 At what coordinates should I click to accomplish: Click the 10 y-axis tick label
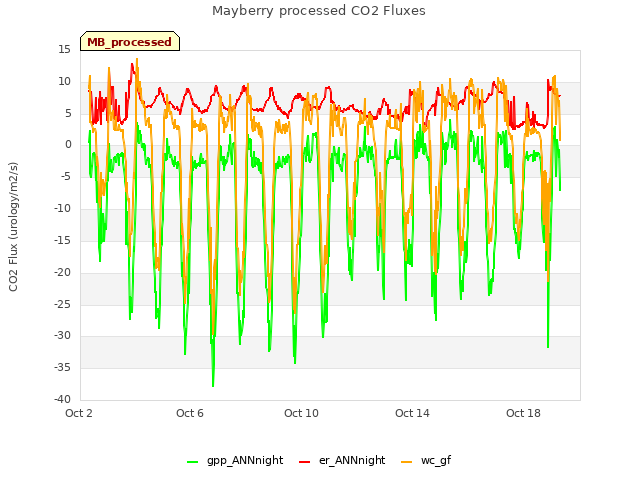[x=64, y=81]
